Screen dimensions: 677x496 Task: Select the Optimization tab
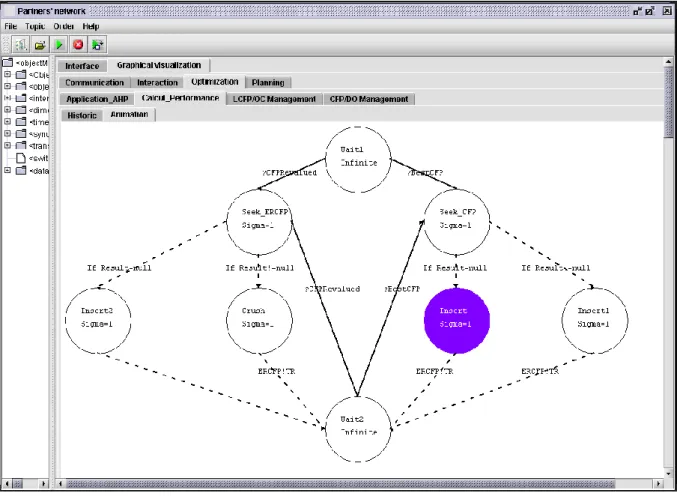coord(215,82)
